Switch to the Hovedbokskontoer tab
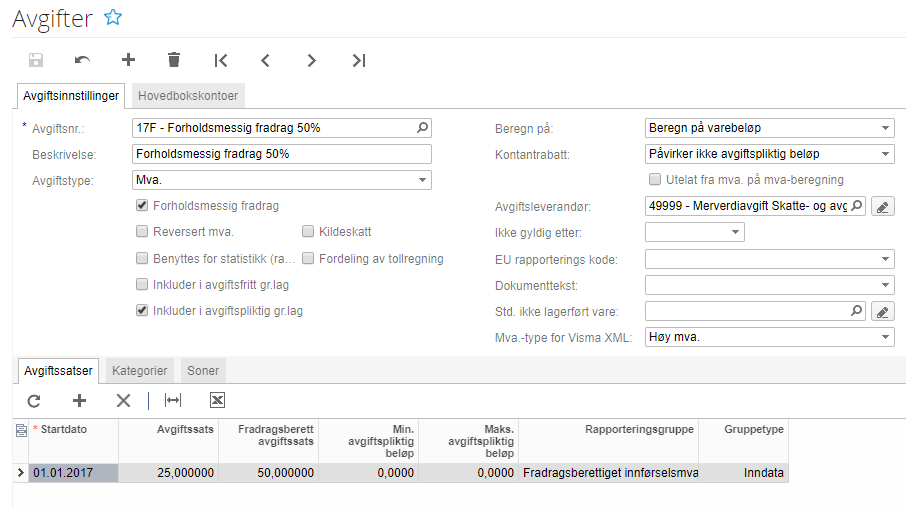Screen dimensions: 906x509 point(189,96)
